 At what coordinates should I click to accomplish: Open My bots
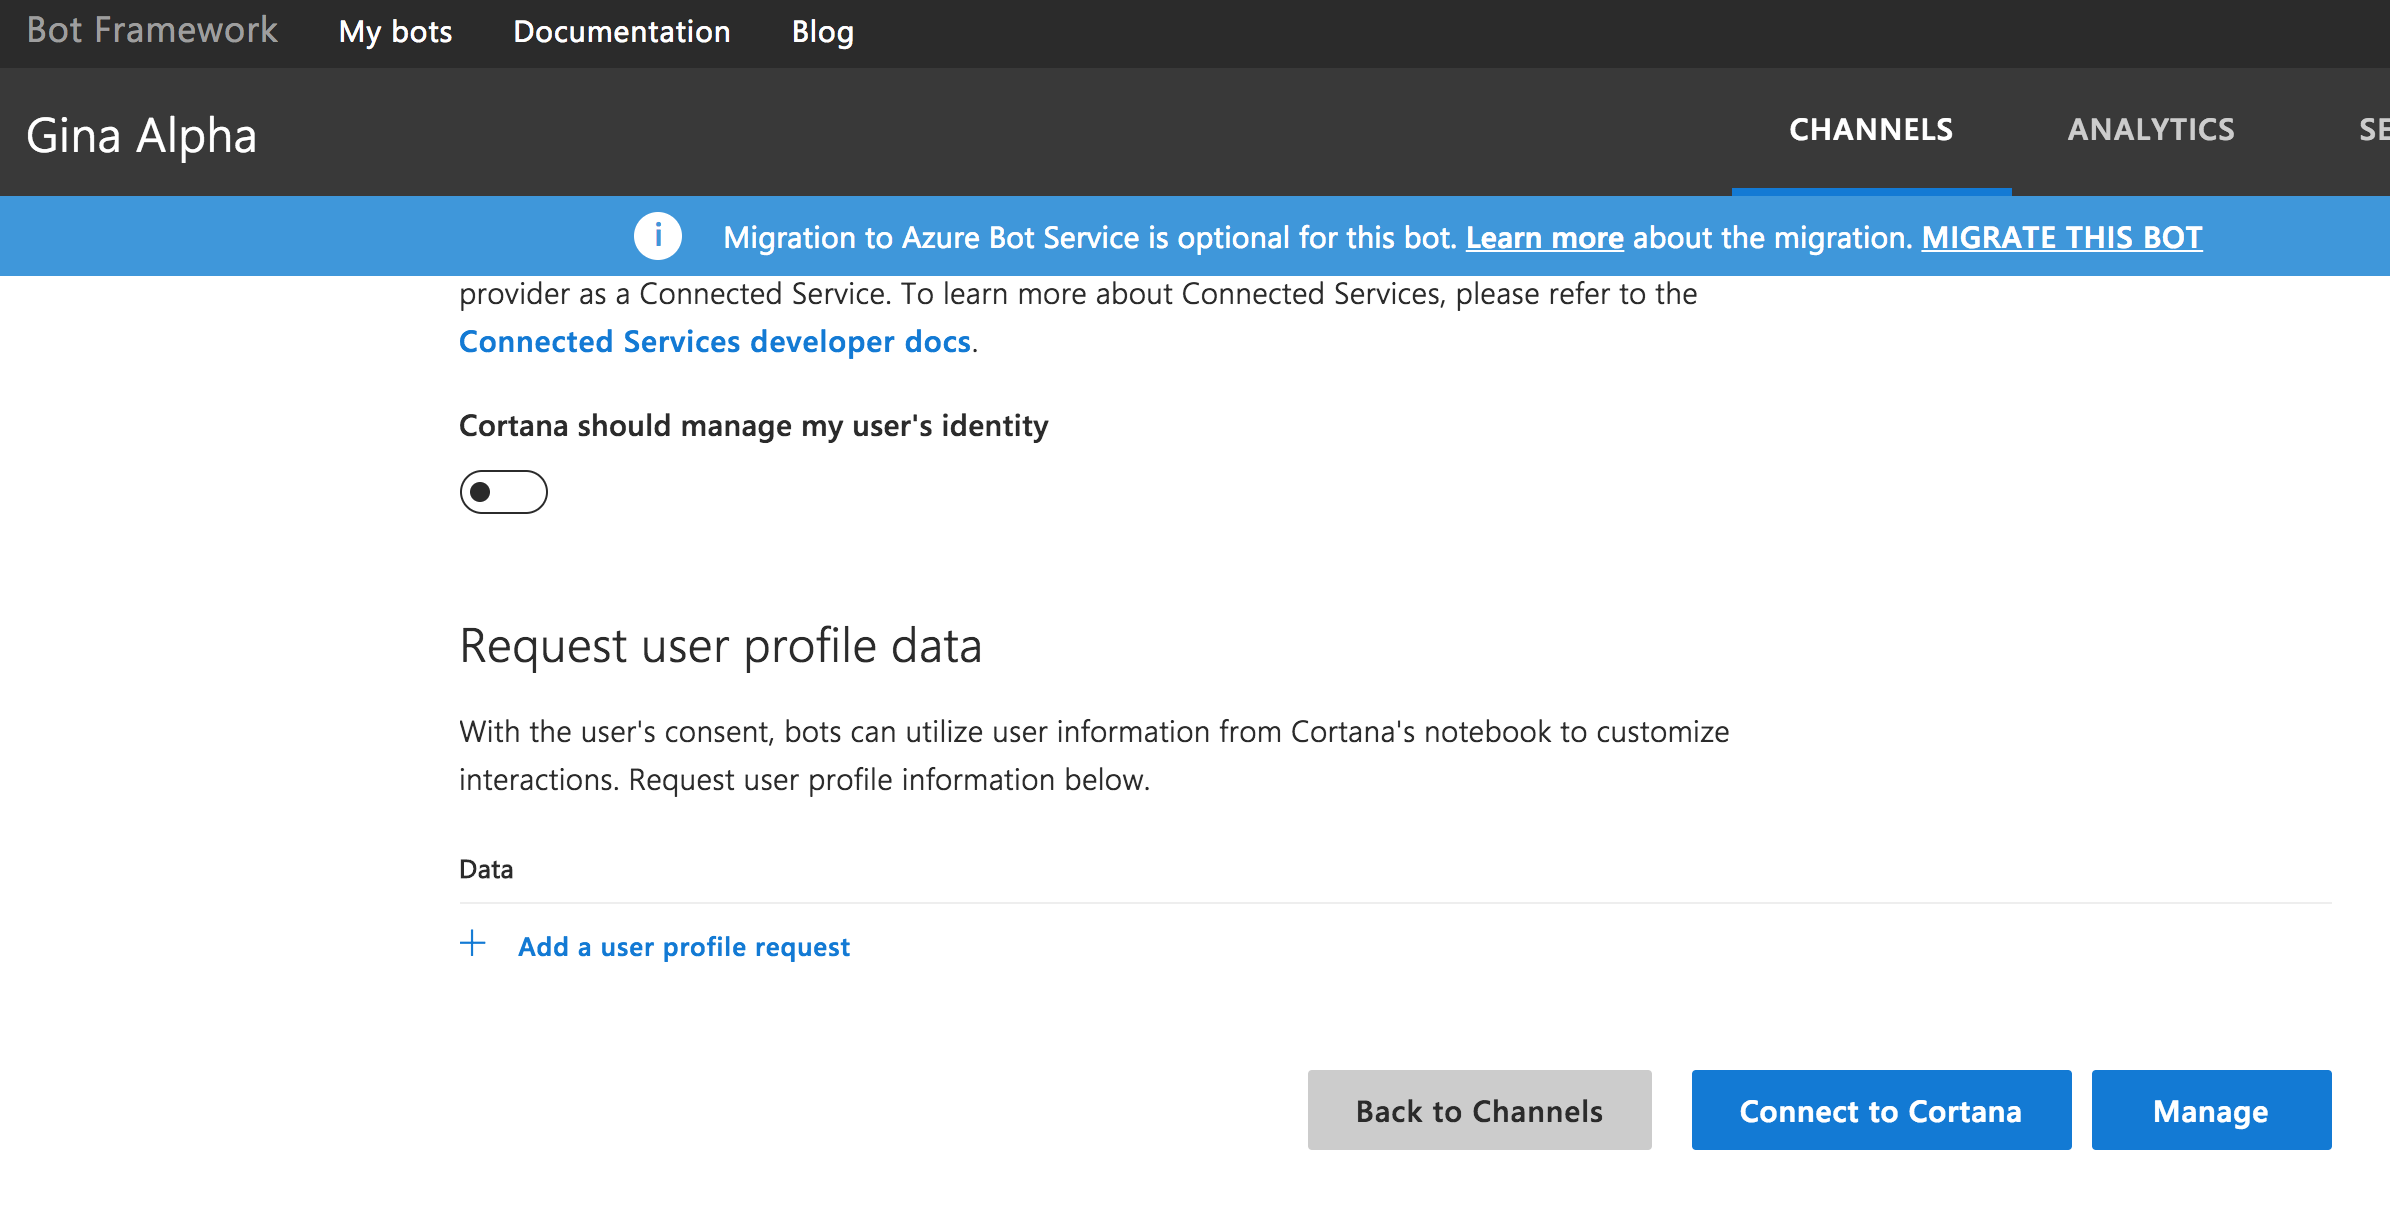pos(395,31)
